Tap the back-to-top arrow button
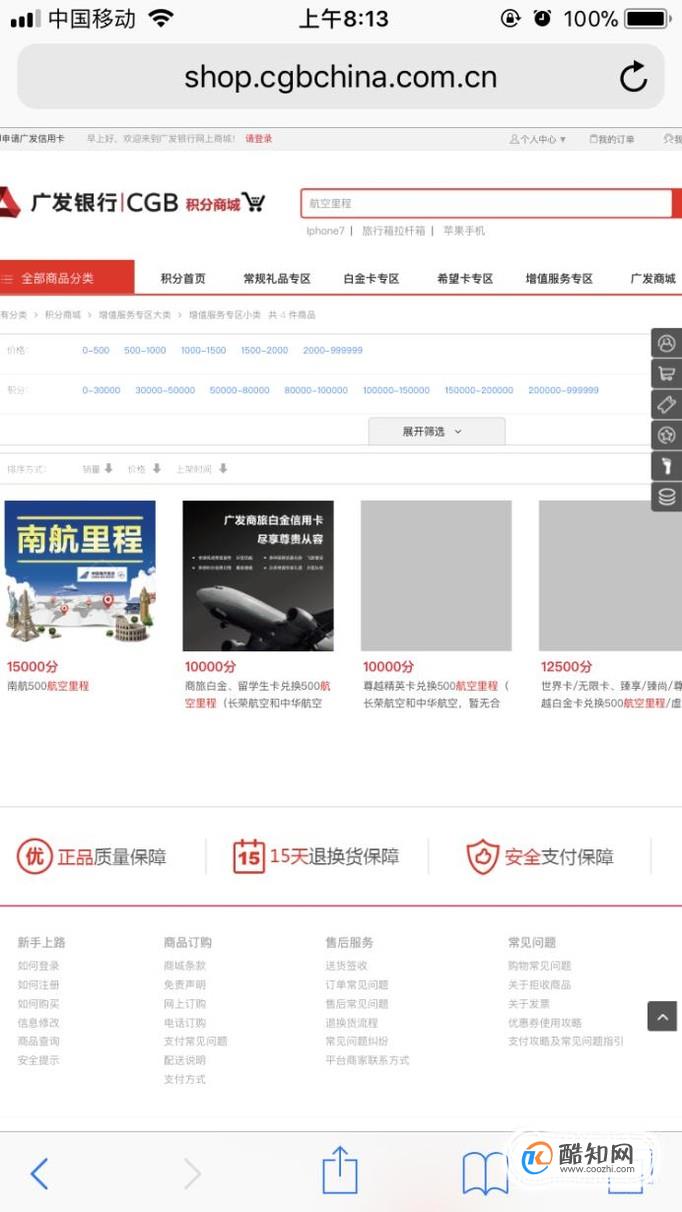Image resolution: width=682 pixels, height=1212 pixels. point(662,1016)
